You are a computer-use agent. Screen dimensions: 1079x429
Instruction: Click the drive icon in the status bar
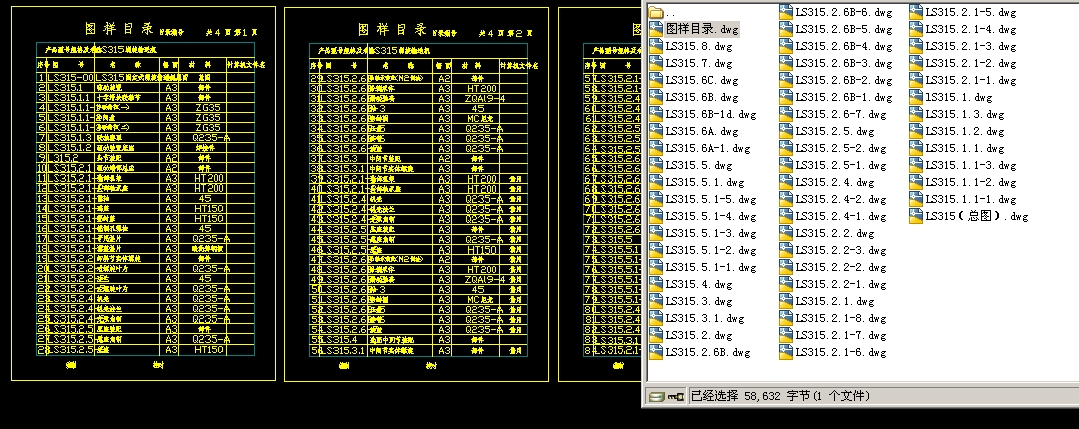(x=659, y=396)
